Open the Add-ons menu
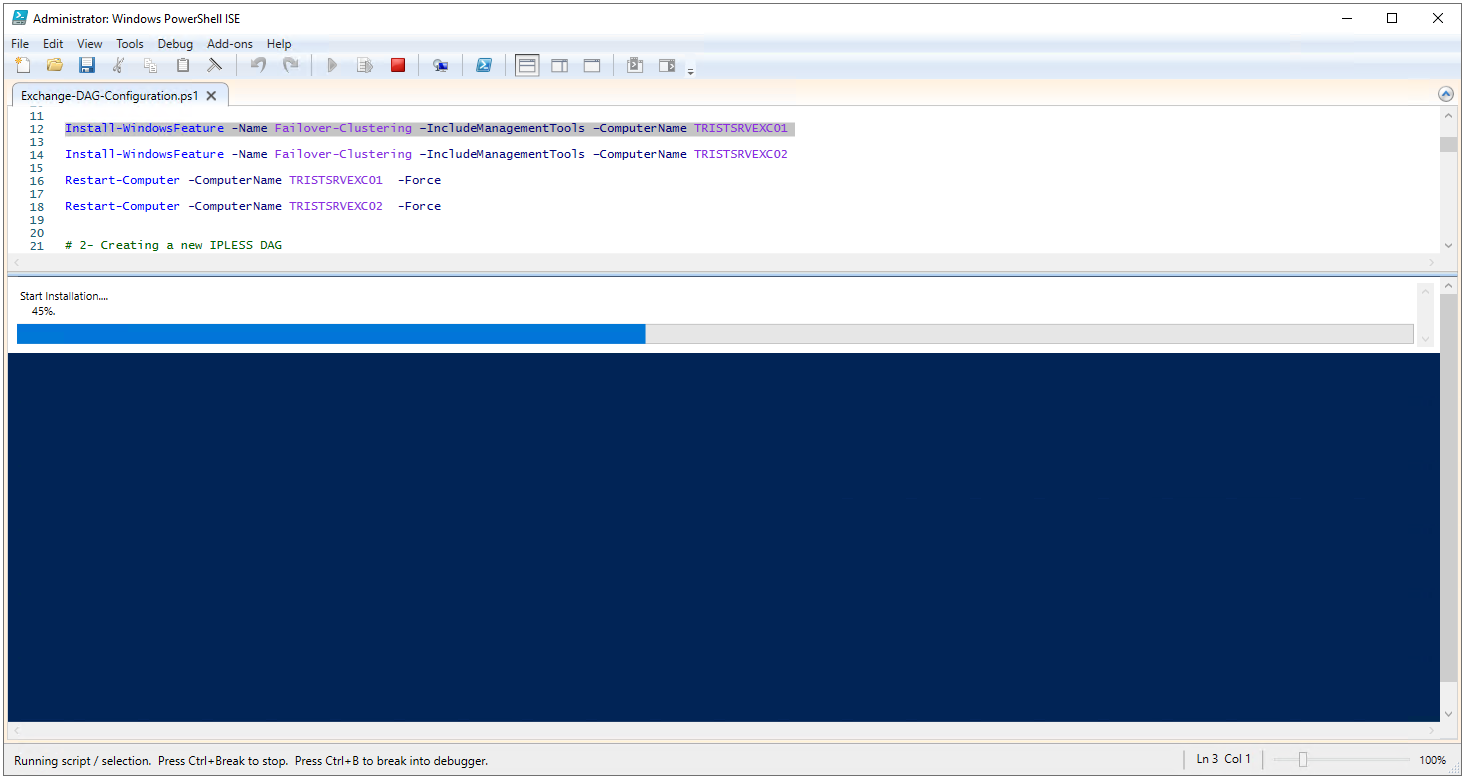Image resolution: width=1463 pixels, height=777 pixels. click(230, 44)
